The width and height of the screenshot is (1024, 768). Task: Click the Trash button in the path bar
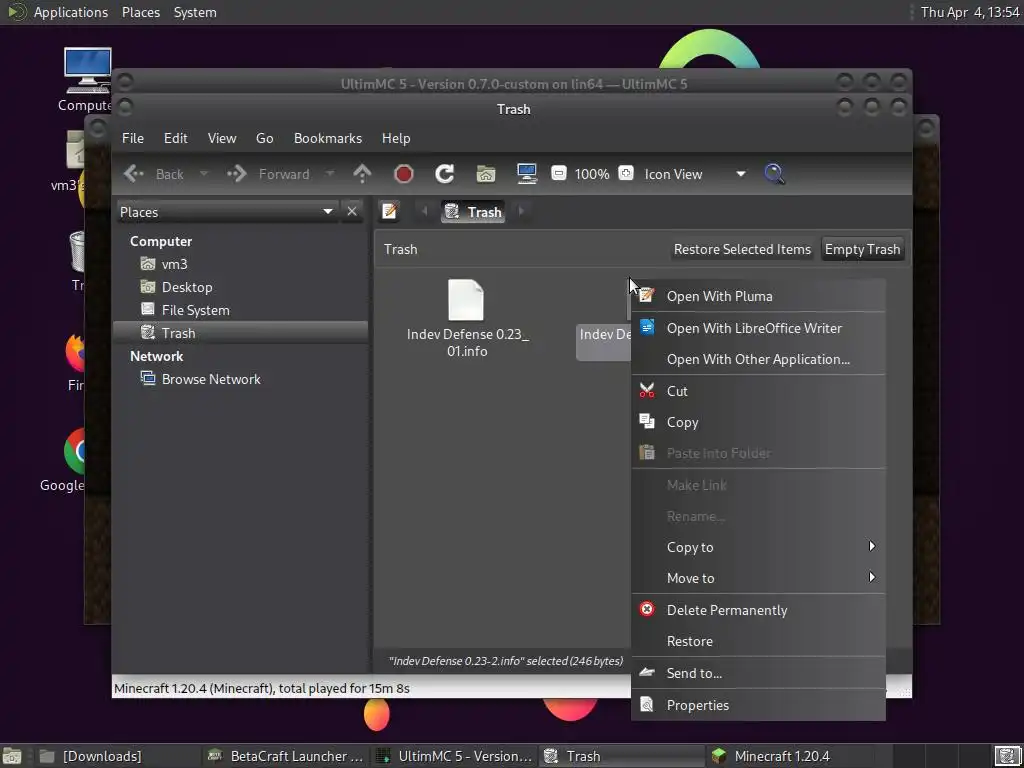coord(473,212)
